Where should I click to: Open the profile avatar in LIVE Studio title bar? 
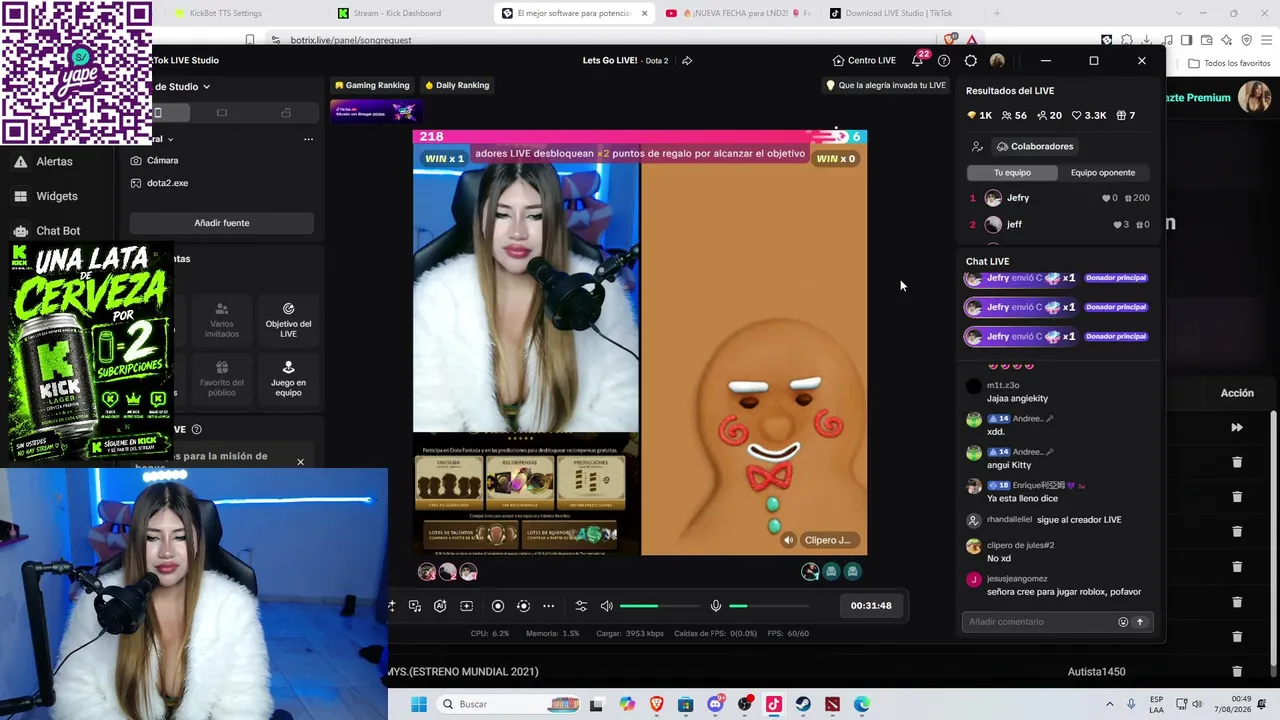(x=997, y=60)
